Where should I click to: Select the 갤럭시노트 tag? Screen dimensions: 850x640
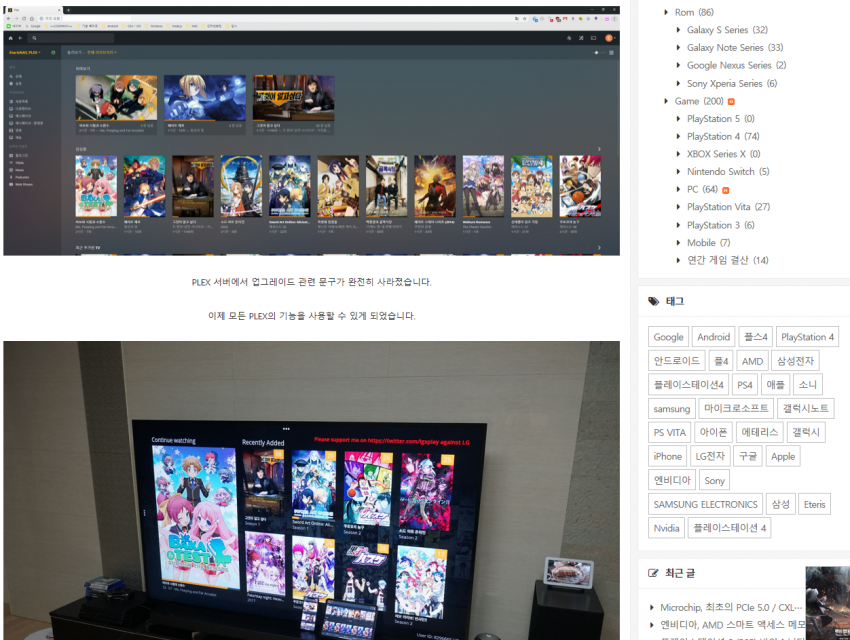[806, 409]
